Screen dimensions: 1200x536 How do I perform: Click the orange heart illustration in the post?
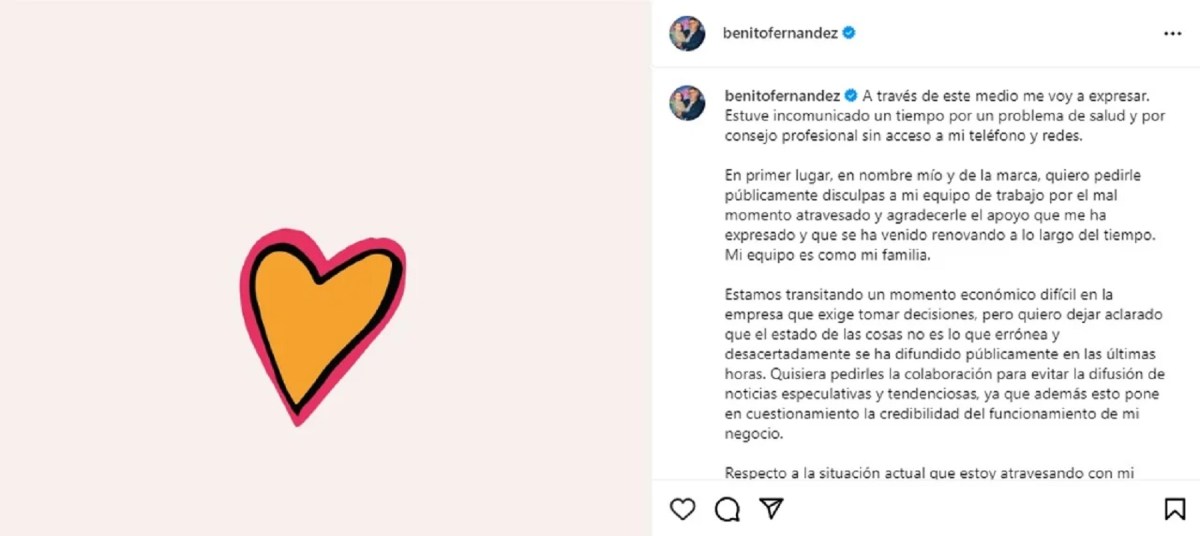(320, 310)
